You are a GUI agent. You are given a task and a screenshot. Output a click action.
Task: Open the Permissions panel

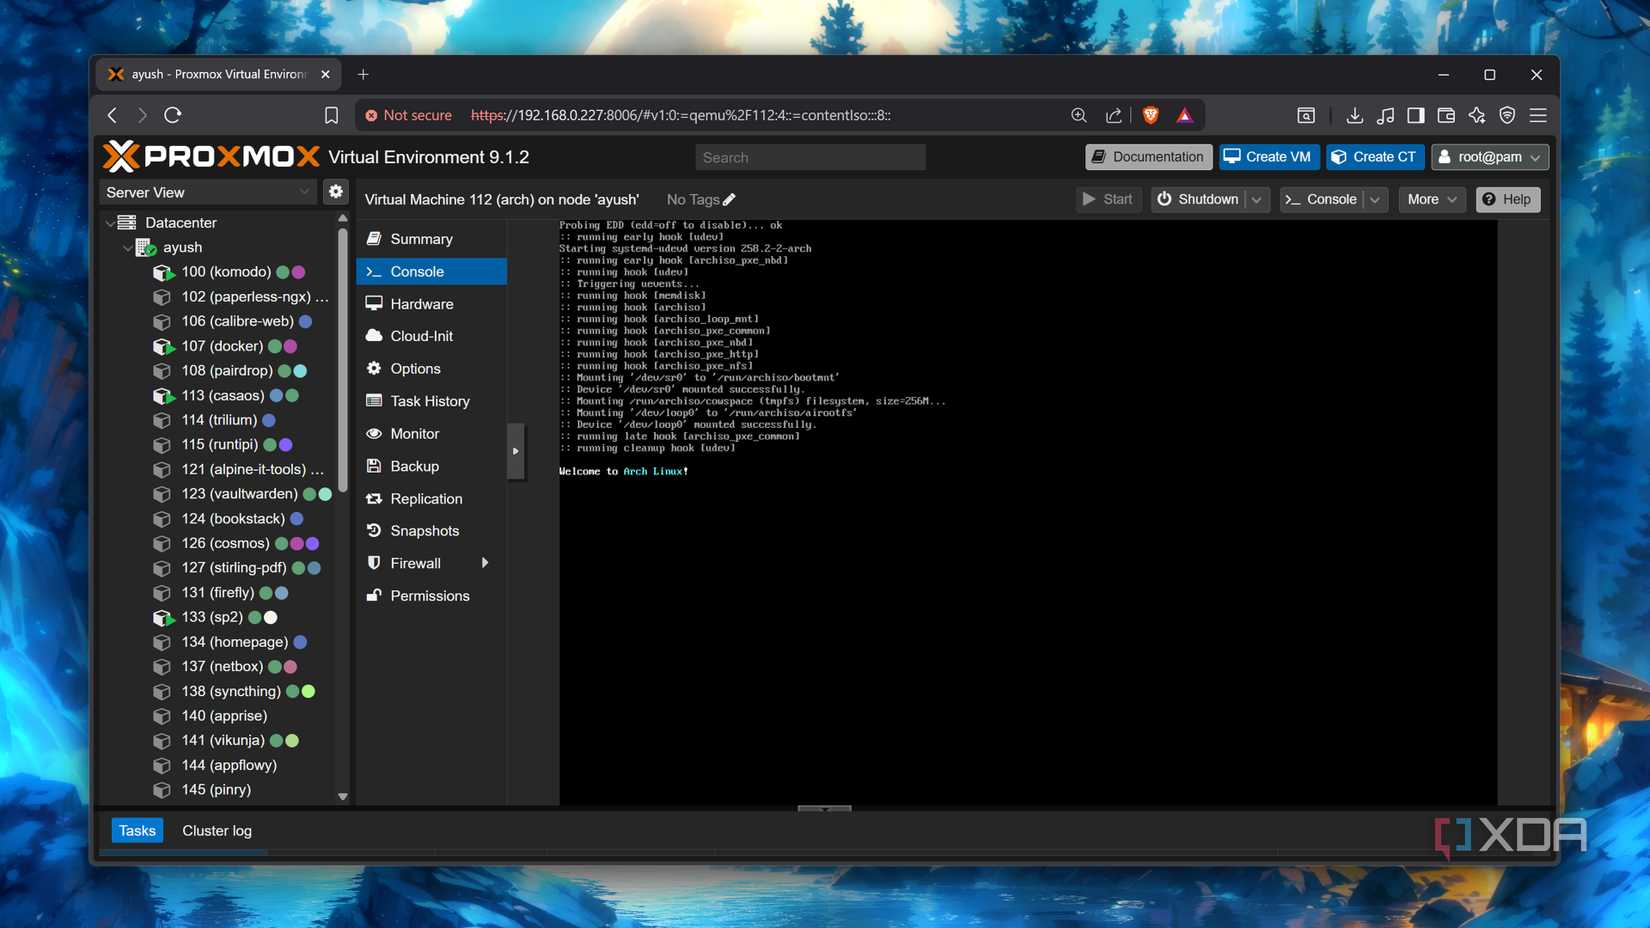tap(430, 595)
